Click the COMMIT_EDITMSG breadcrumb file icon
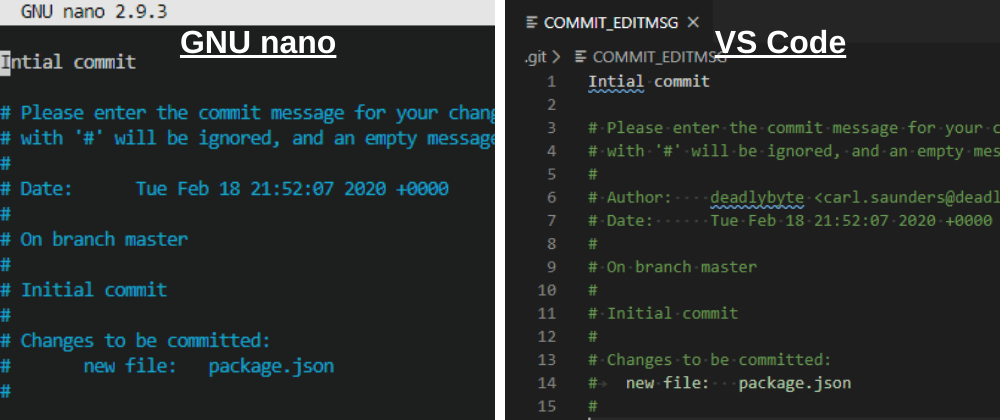 (x=580, y=57)
